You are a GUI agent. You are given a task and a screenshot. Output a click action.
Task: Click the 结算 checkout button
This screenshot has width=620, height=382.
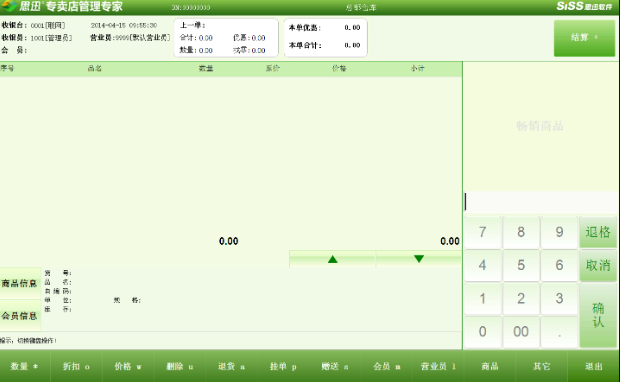pos(584,38)
